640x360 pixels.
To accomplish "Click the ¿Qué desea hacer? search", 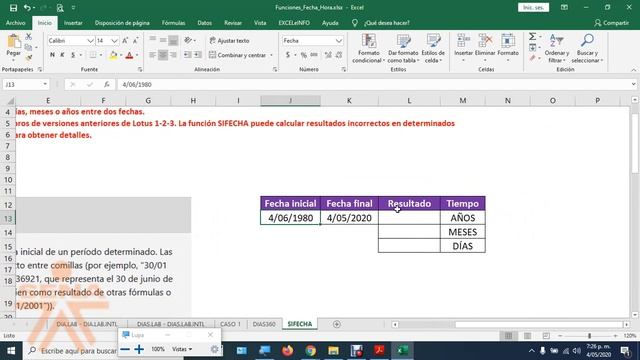I will pyautogui.click(x=386, y=23).
